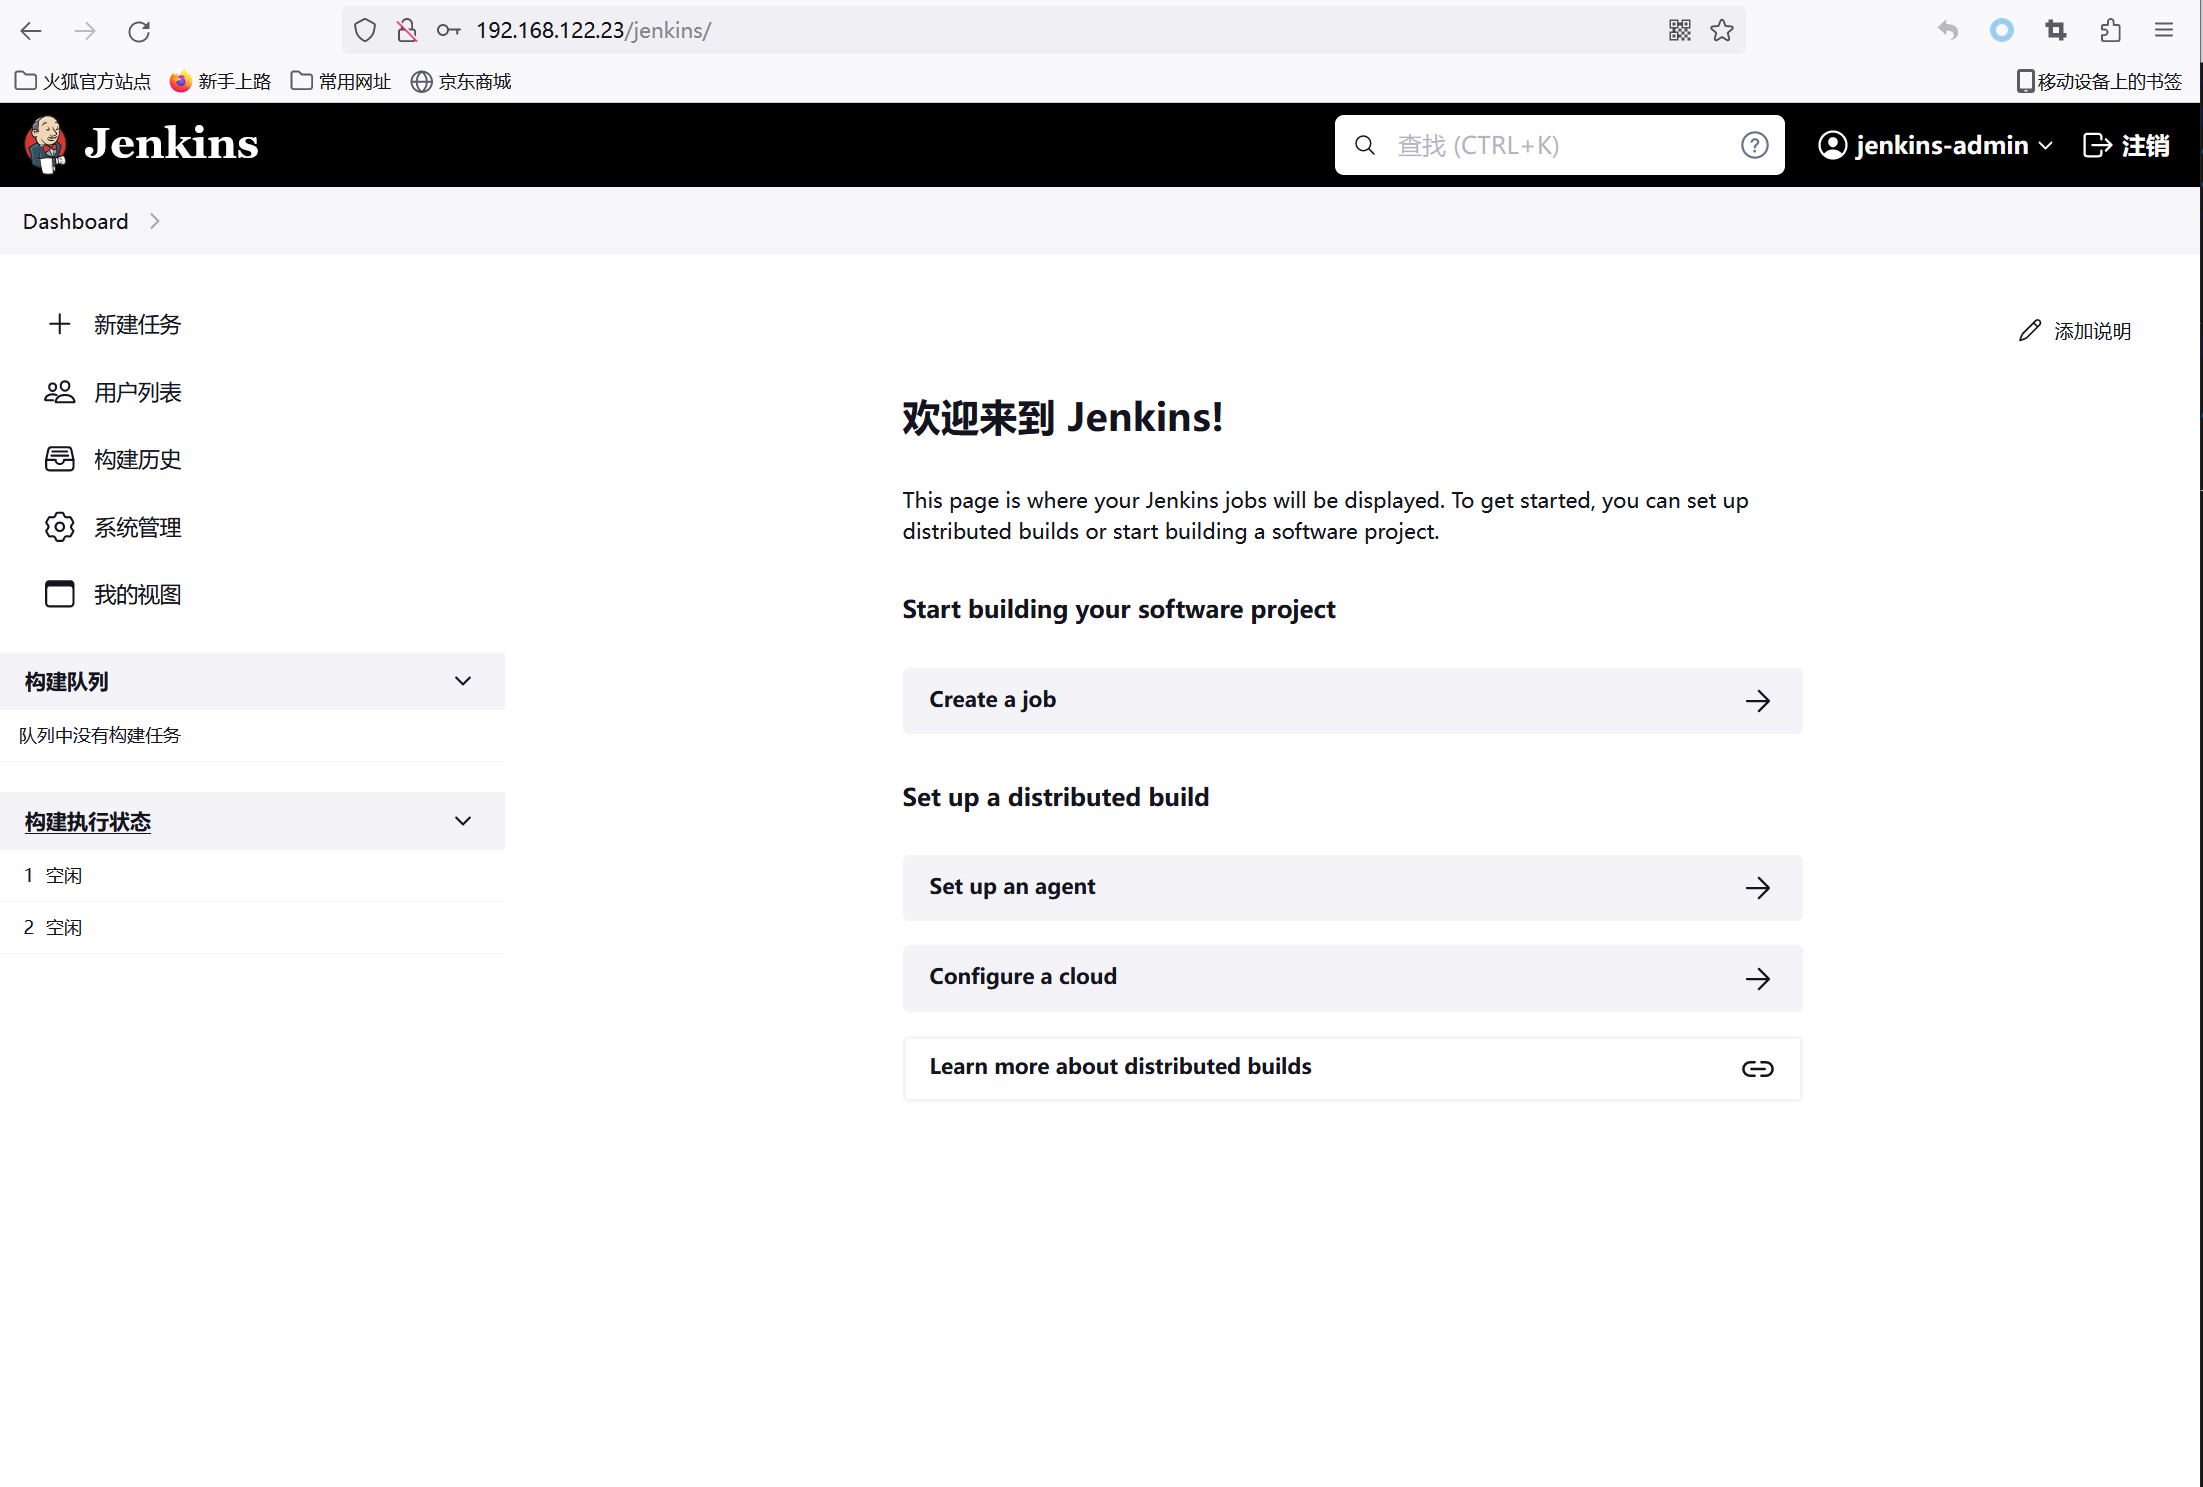This screenshot has width=2203, height=1487.
Task: Select 构建历史 in the sidebar
Action: click(137, 460)
